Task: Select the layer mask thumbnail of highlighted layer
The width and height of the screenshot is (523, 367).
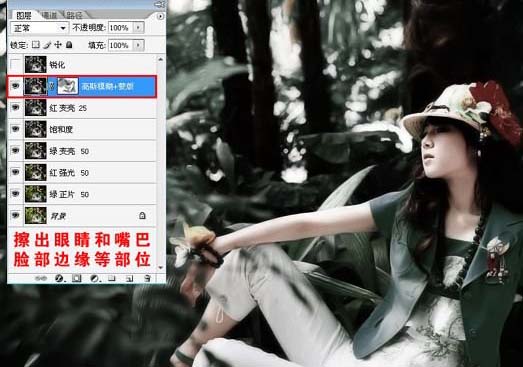Action: [68, 86]
